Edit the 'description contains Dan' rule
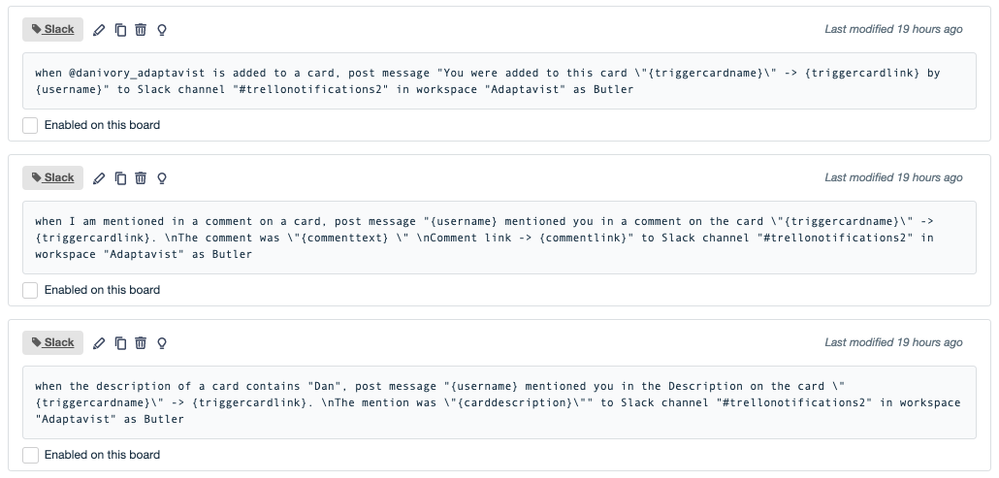Screen dimensions: 999x478 coord(99,344)
